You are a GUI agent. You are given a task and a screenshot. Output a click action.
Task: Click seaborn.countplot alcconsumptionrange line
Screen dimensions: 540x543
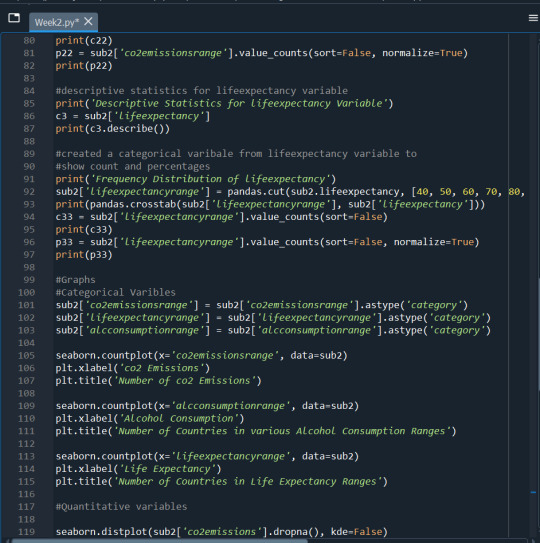(207, 406)
